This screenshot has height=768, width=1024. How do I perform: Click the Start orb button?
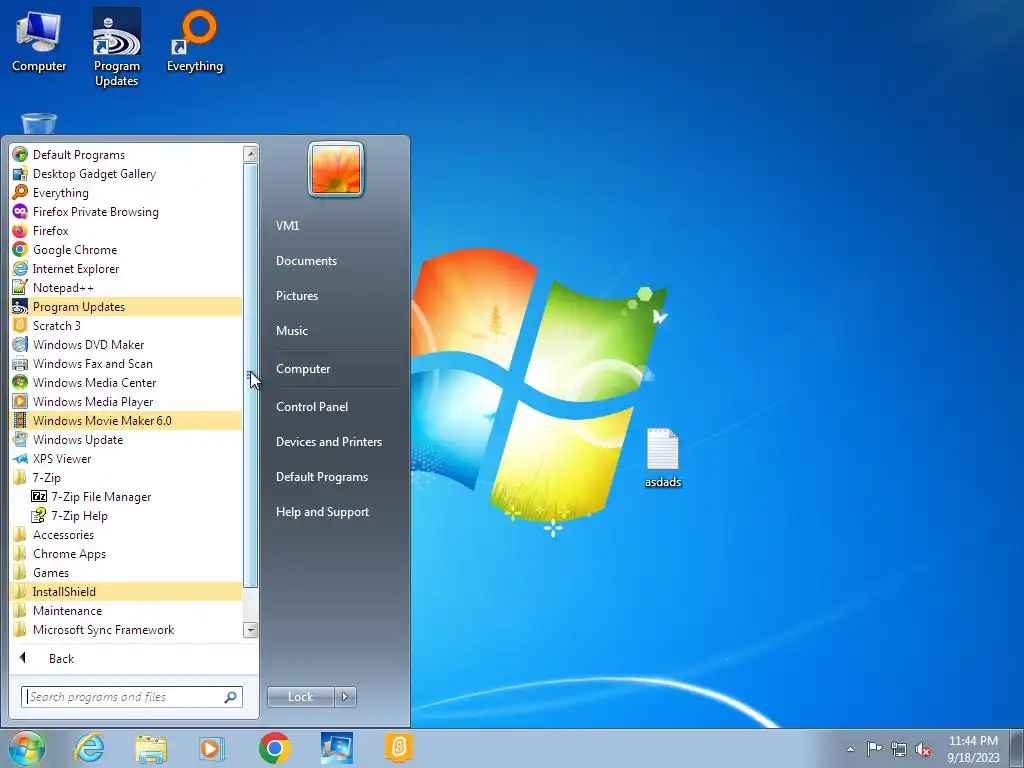[x=27, y=748]
